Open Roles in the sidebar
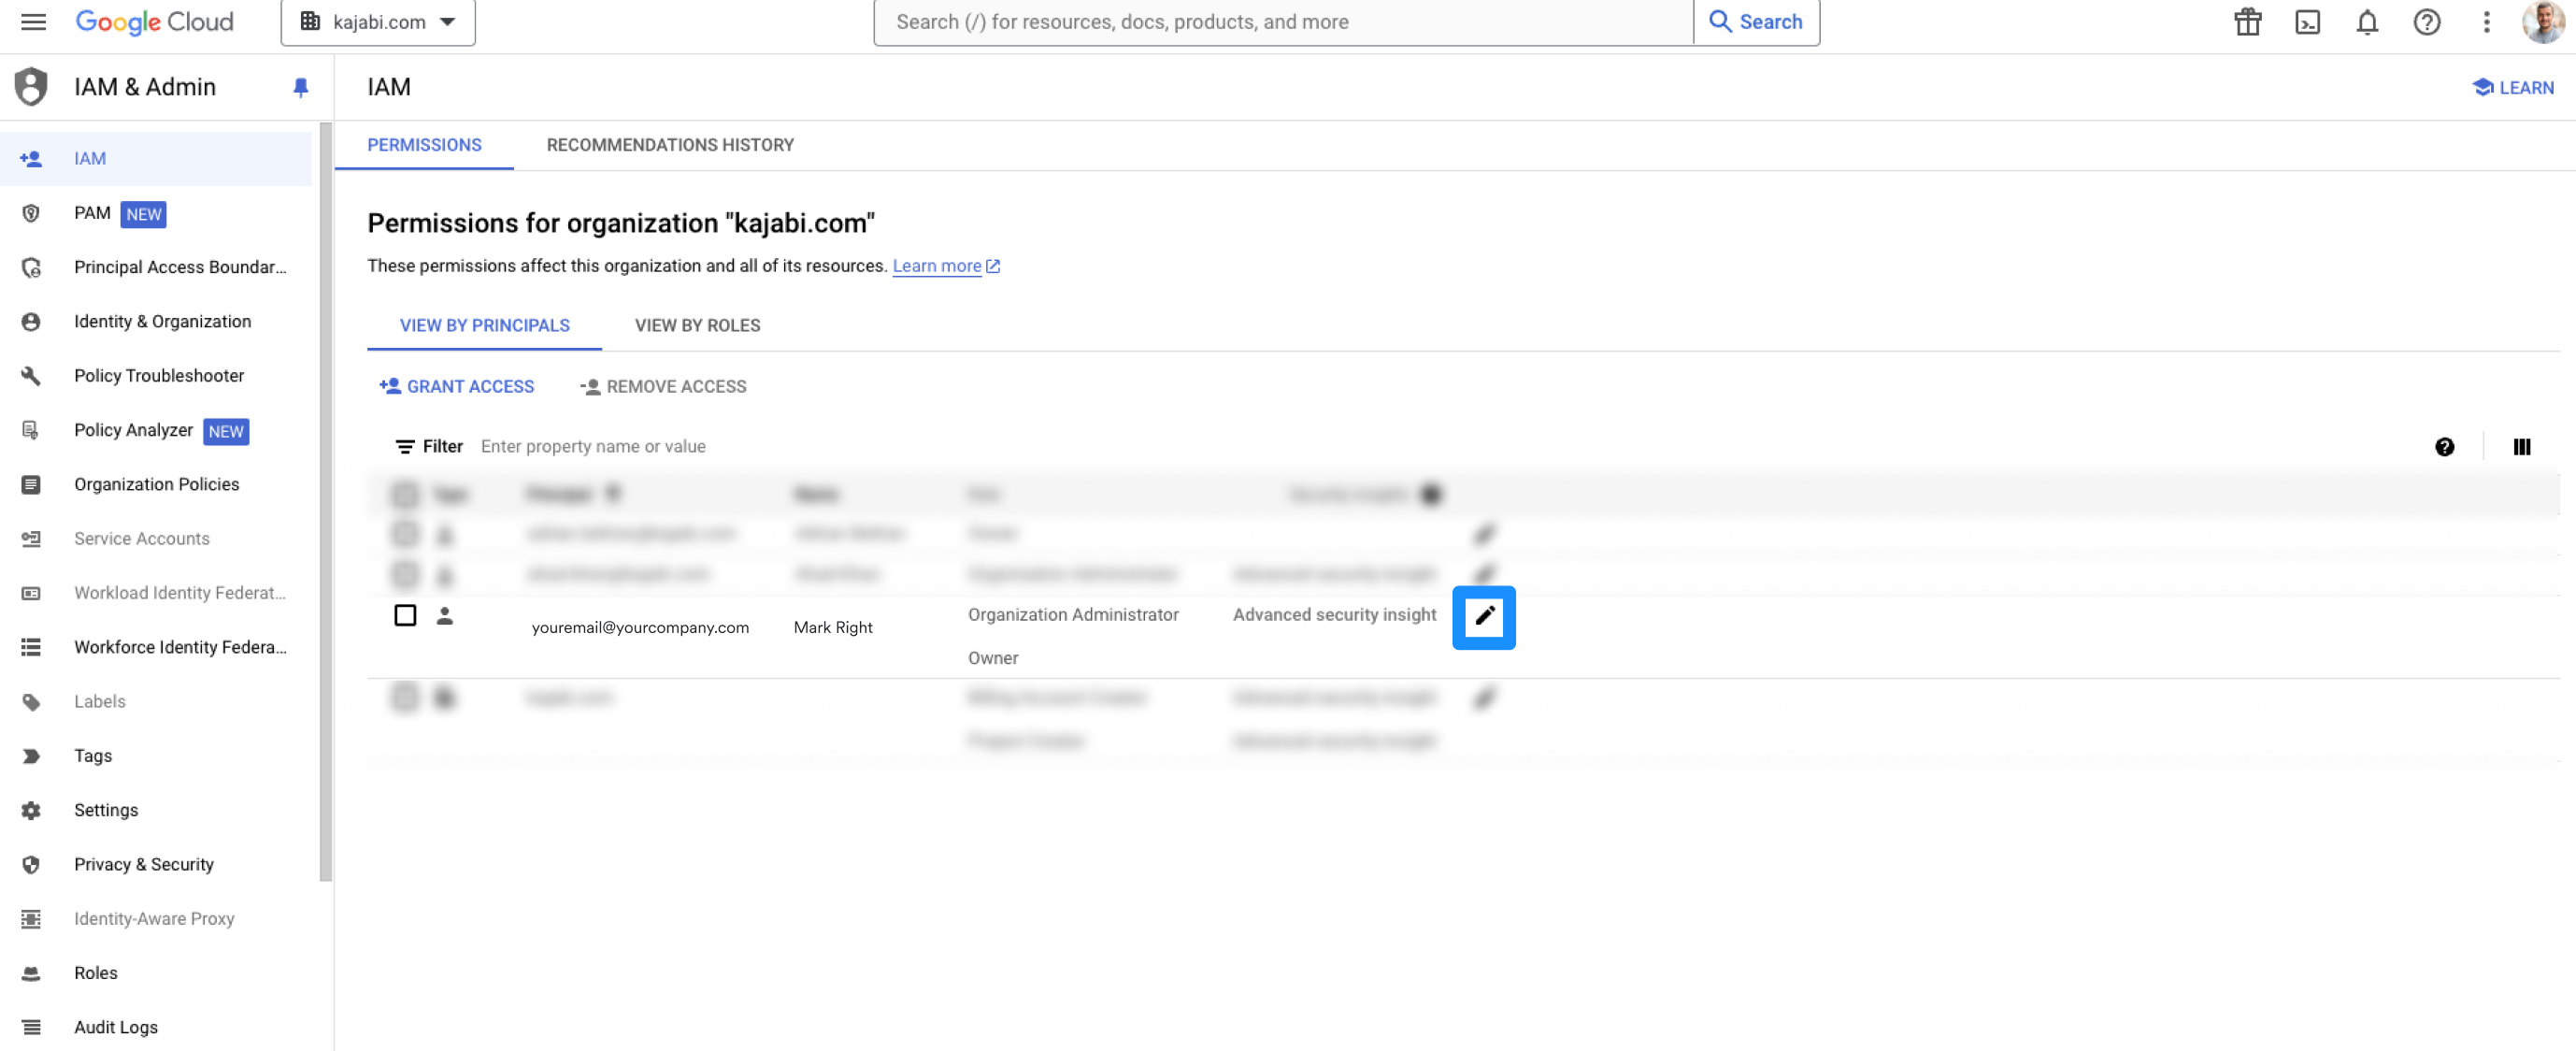This screenshot has height=1051, width=2576. (156, 973)
